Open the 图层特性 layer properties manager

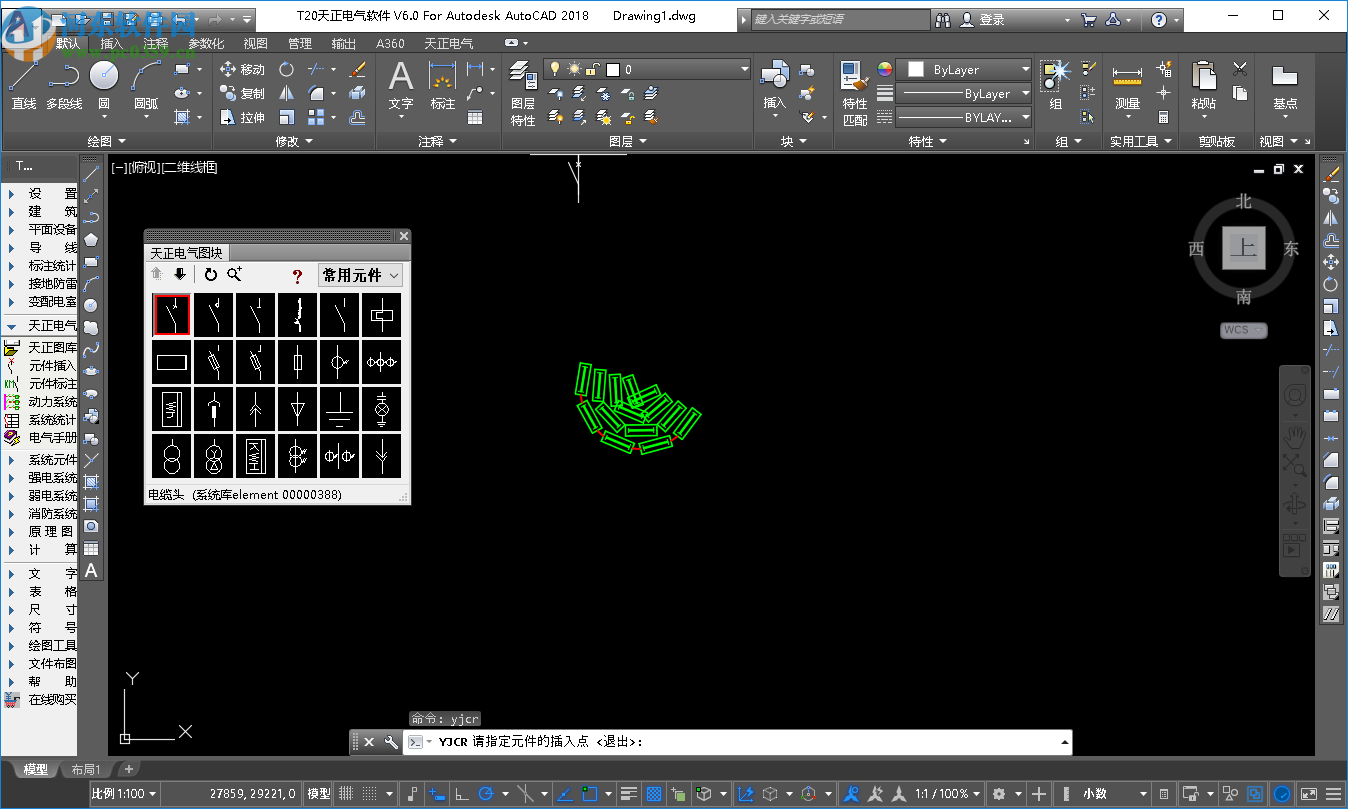(522, 92)
